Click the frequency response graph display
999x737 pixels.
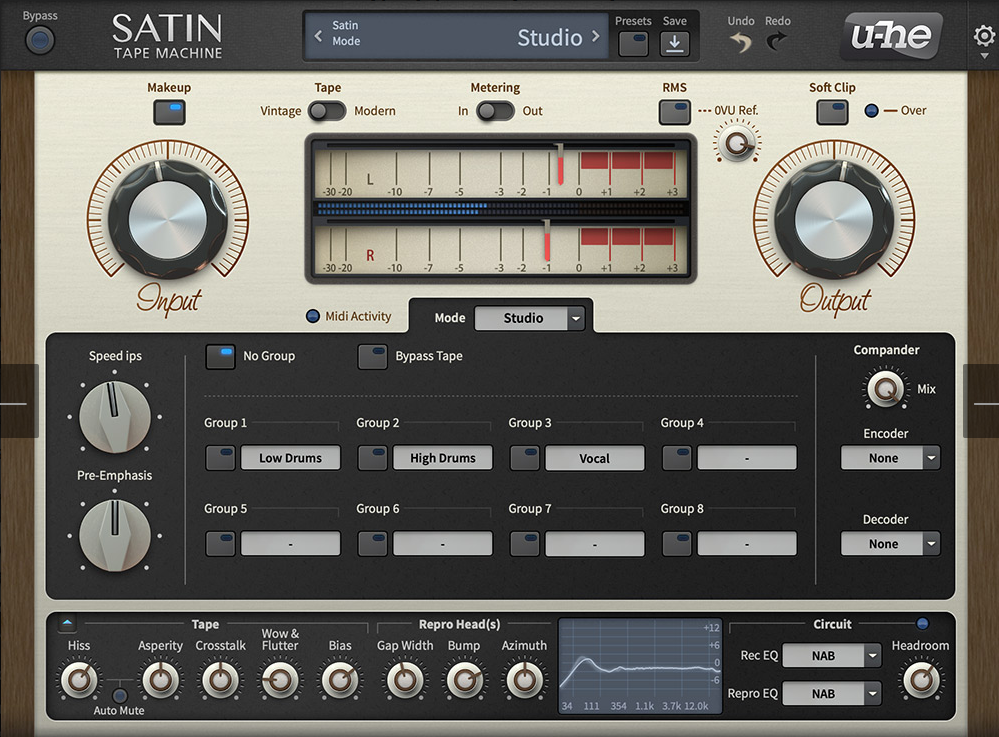coord(640,666)
